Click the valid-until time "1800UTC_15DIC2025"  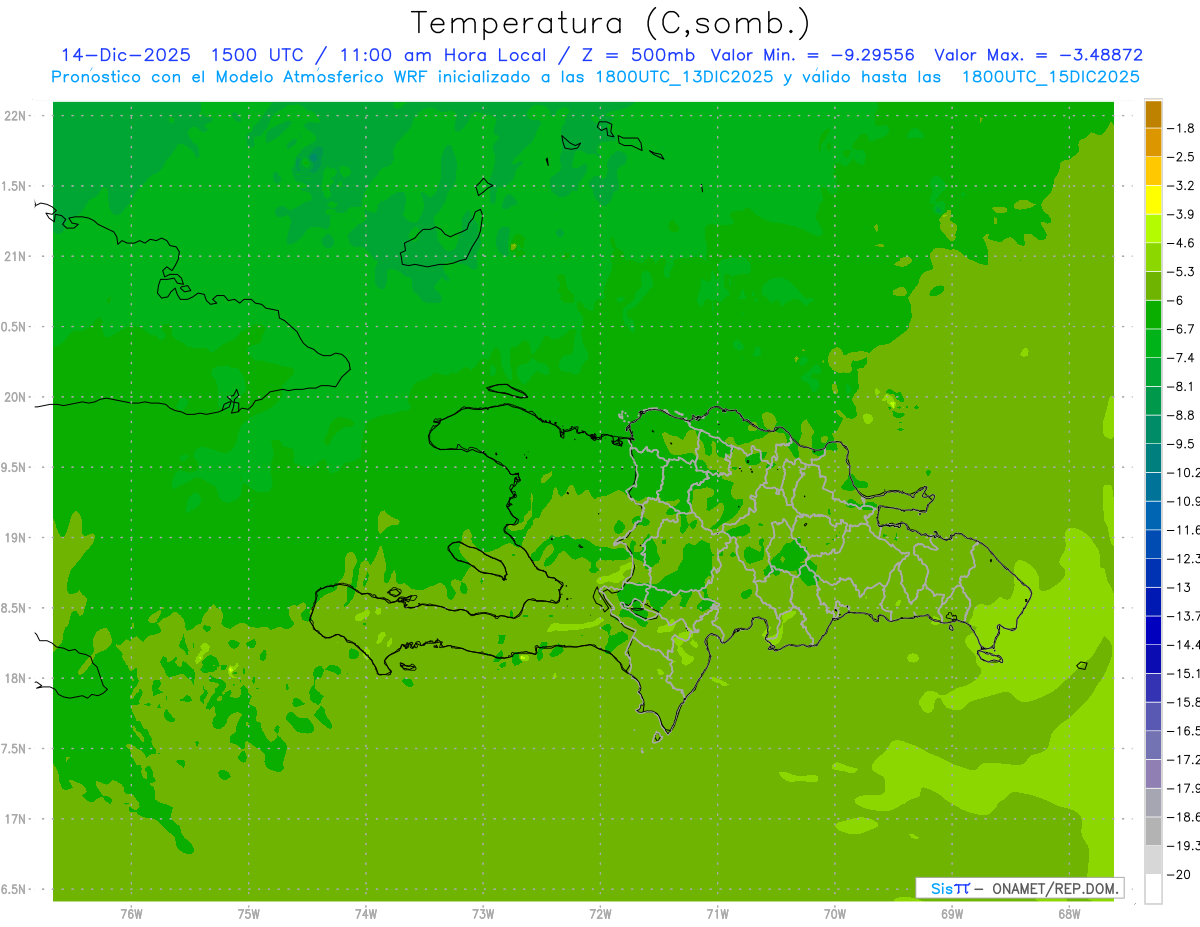click(1049, 77)
